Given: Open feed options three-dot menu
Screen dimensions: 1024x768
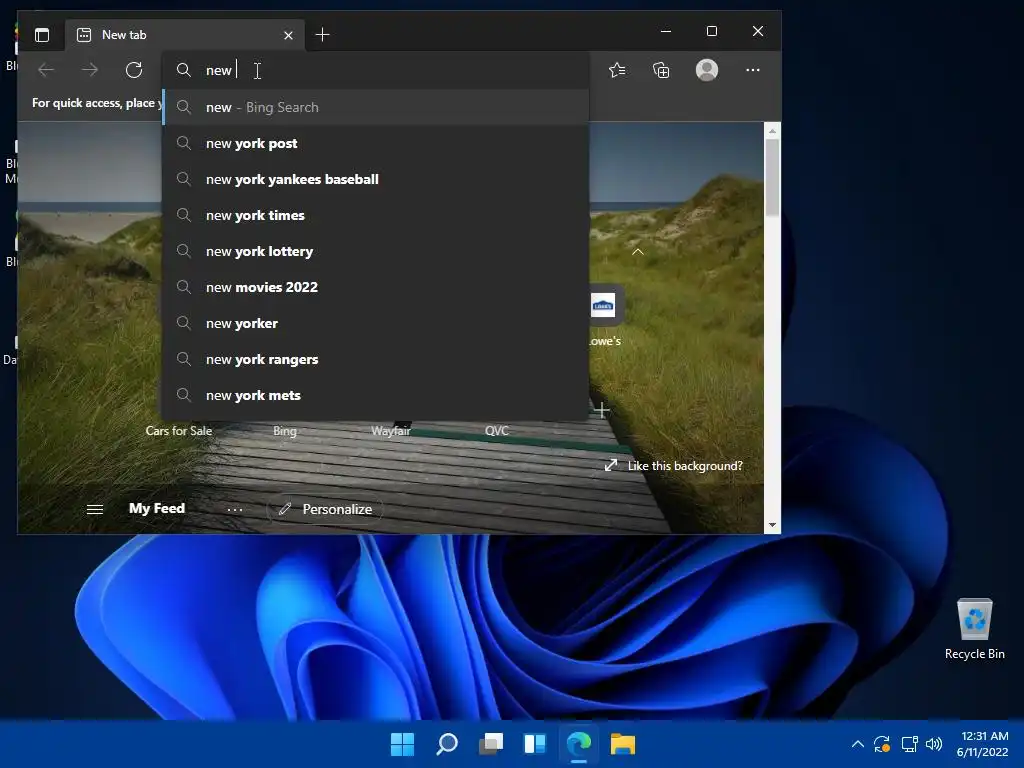Looking at the screenshot, I should (234, 509).
